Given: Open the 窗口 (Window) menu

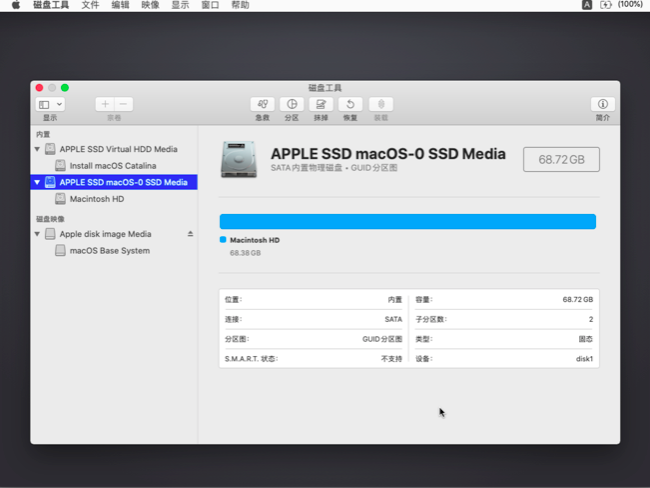Looking at the screenshot, I should (x=210, y=5).
